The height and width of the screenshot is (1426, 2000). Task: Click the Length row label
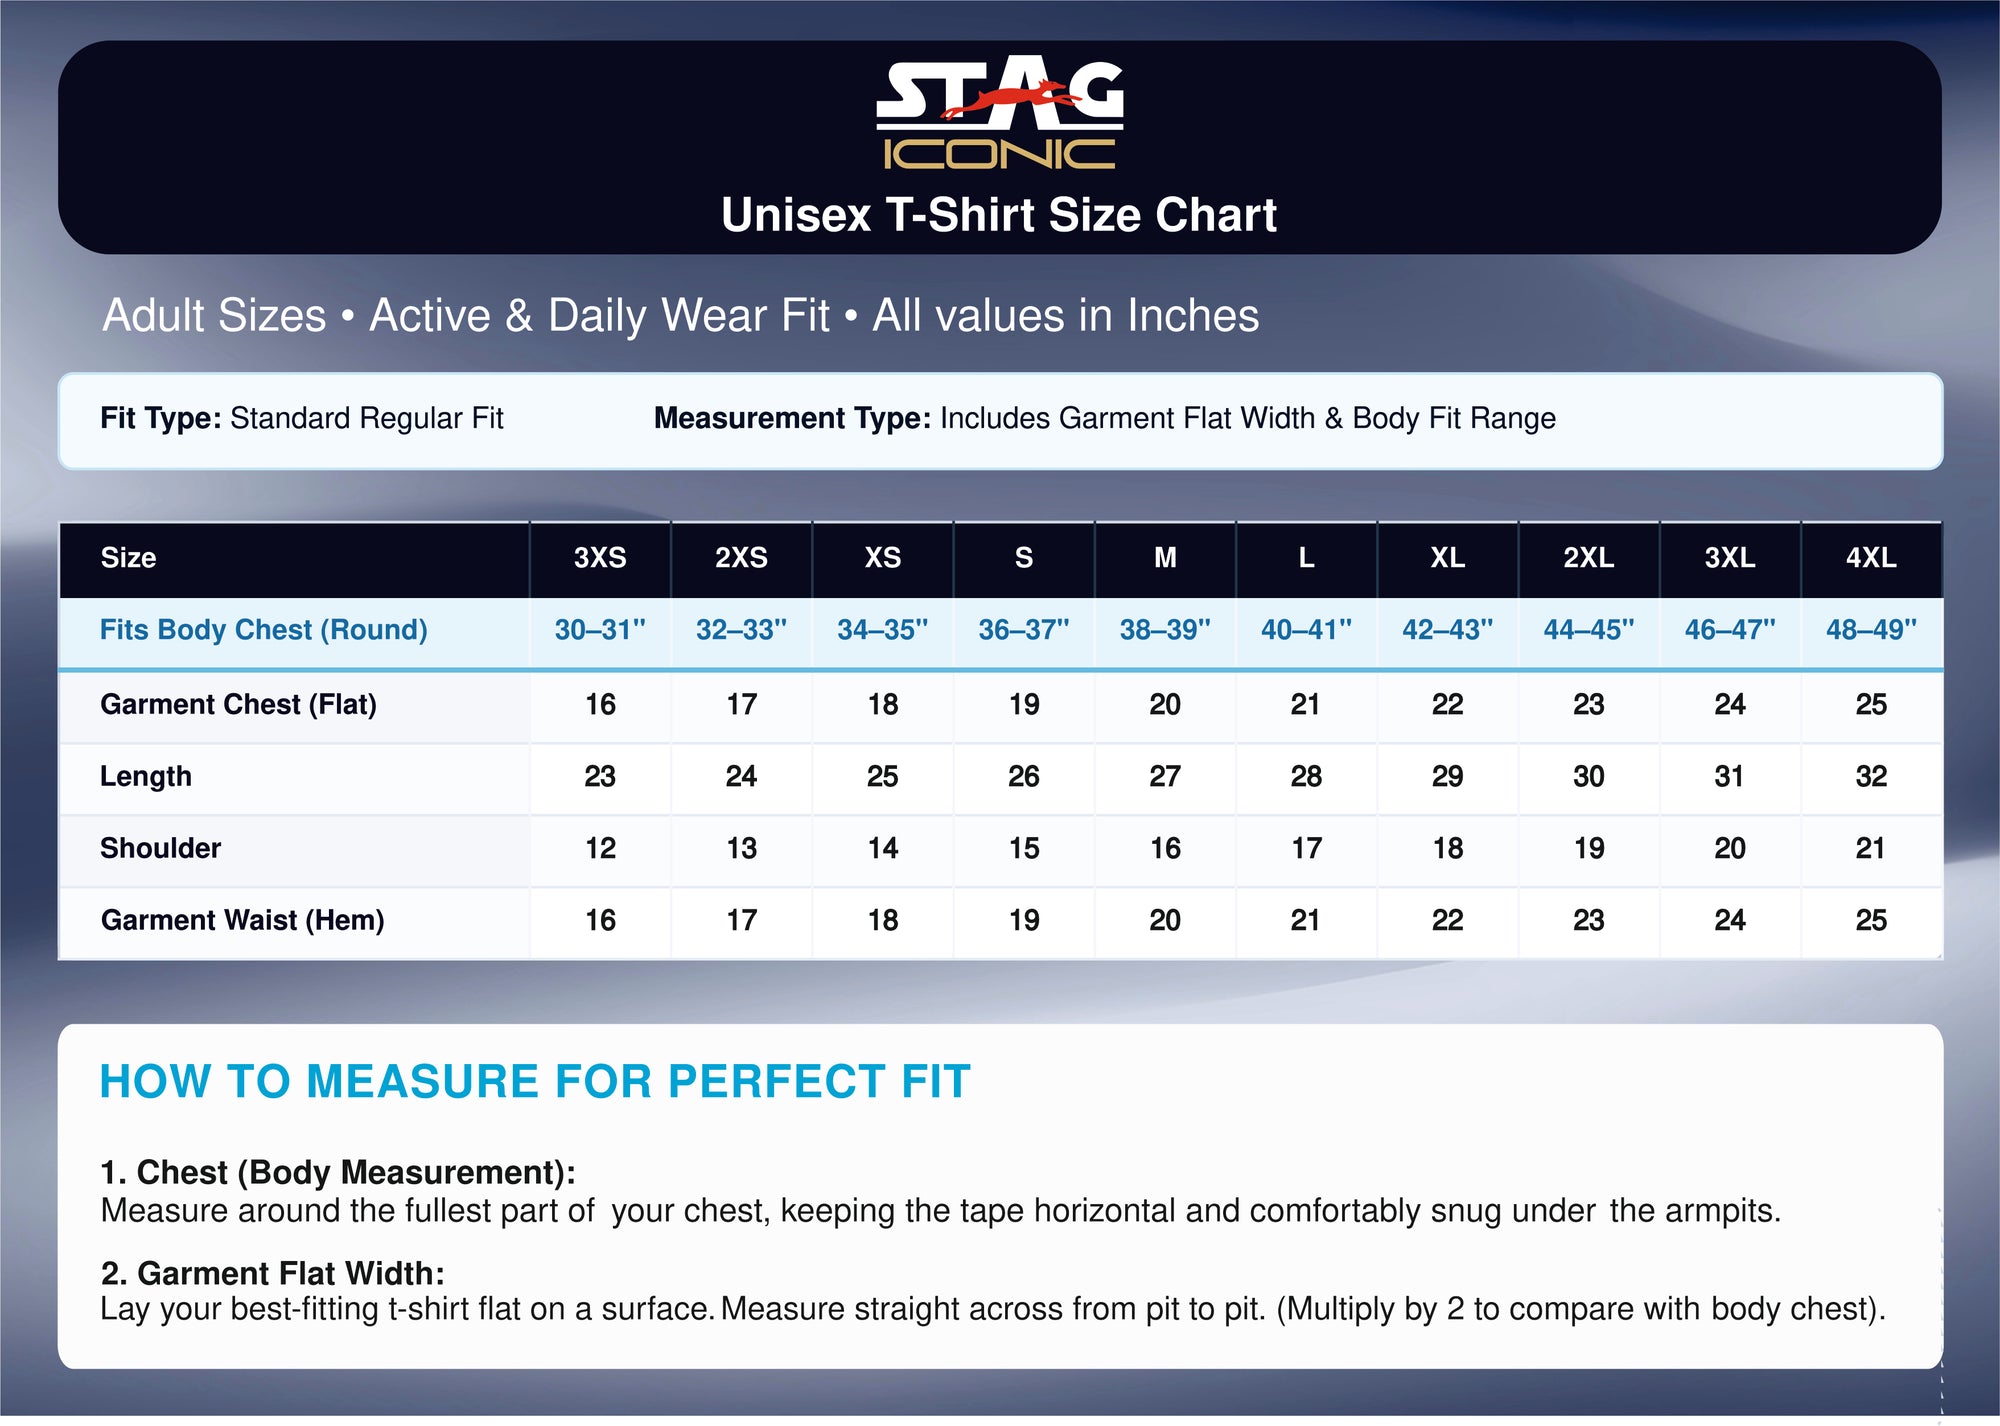(x=146, y=776)
